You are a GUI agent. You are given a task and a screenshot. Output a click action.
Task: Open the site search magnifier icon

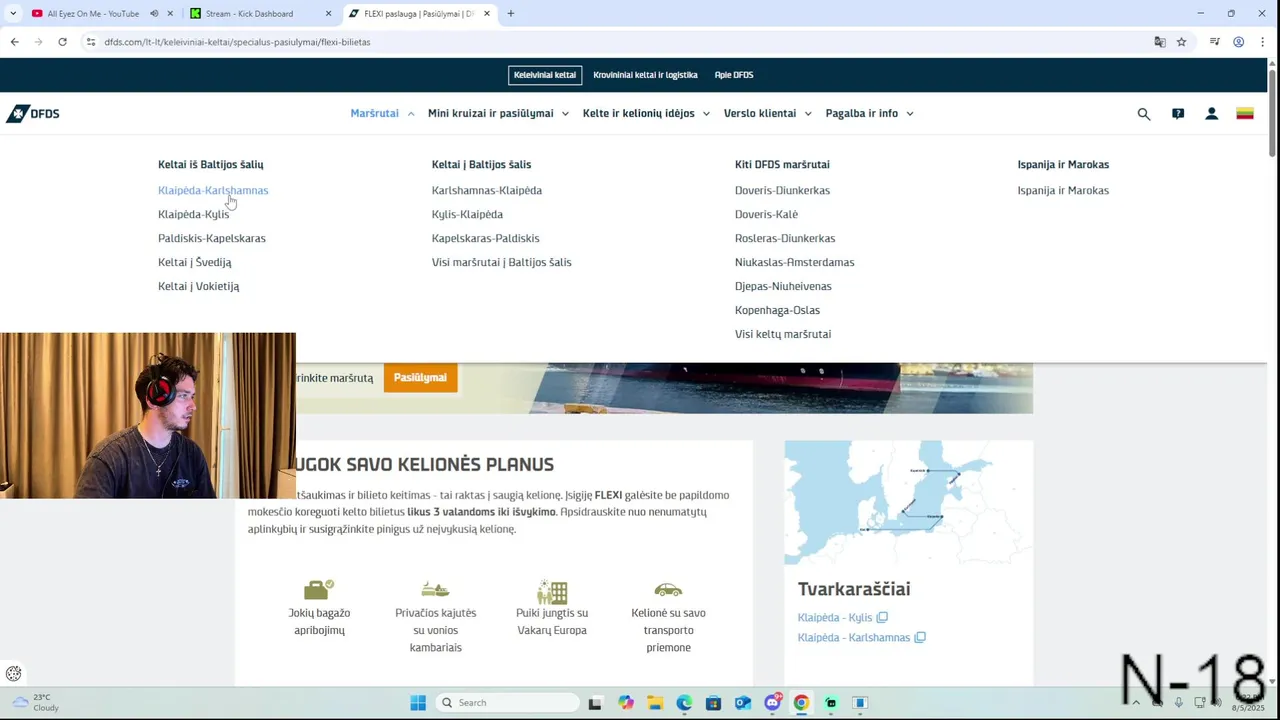point(1144,114)
